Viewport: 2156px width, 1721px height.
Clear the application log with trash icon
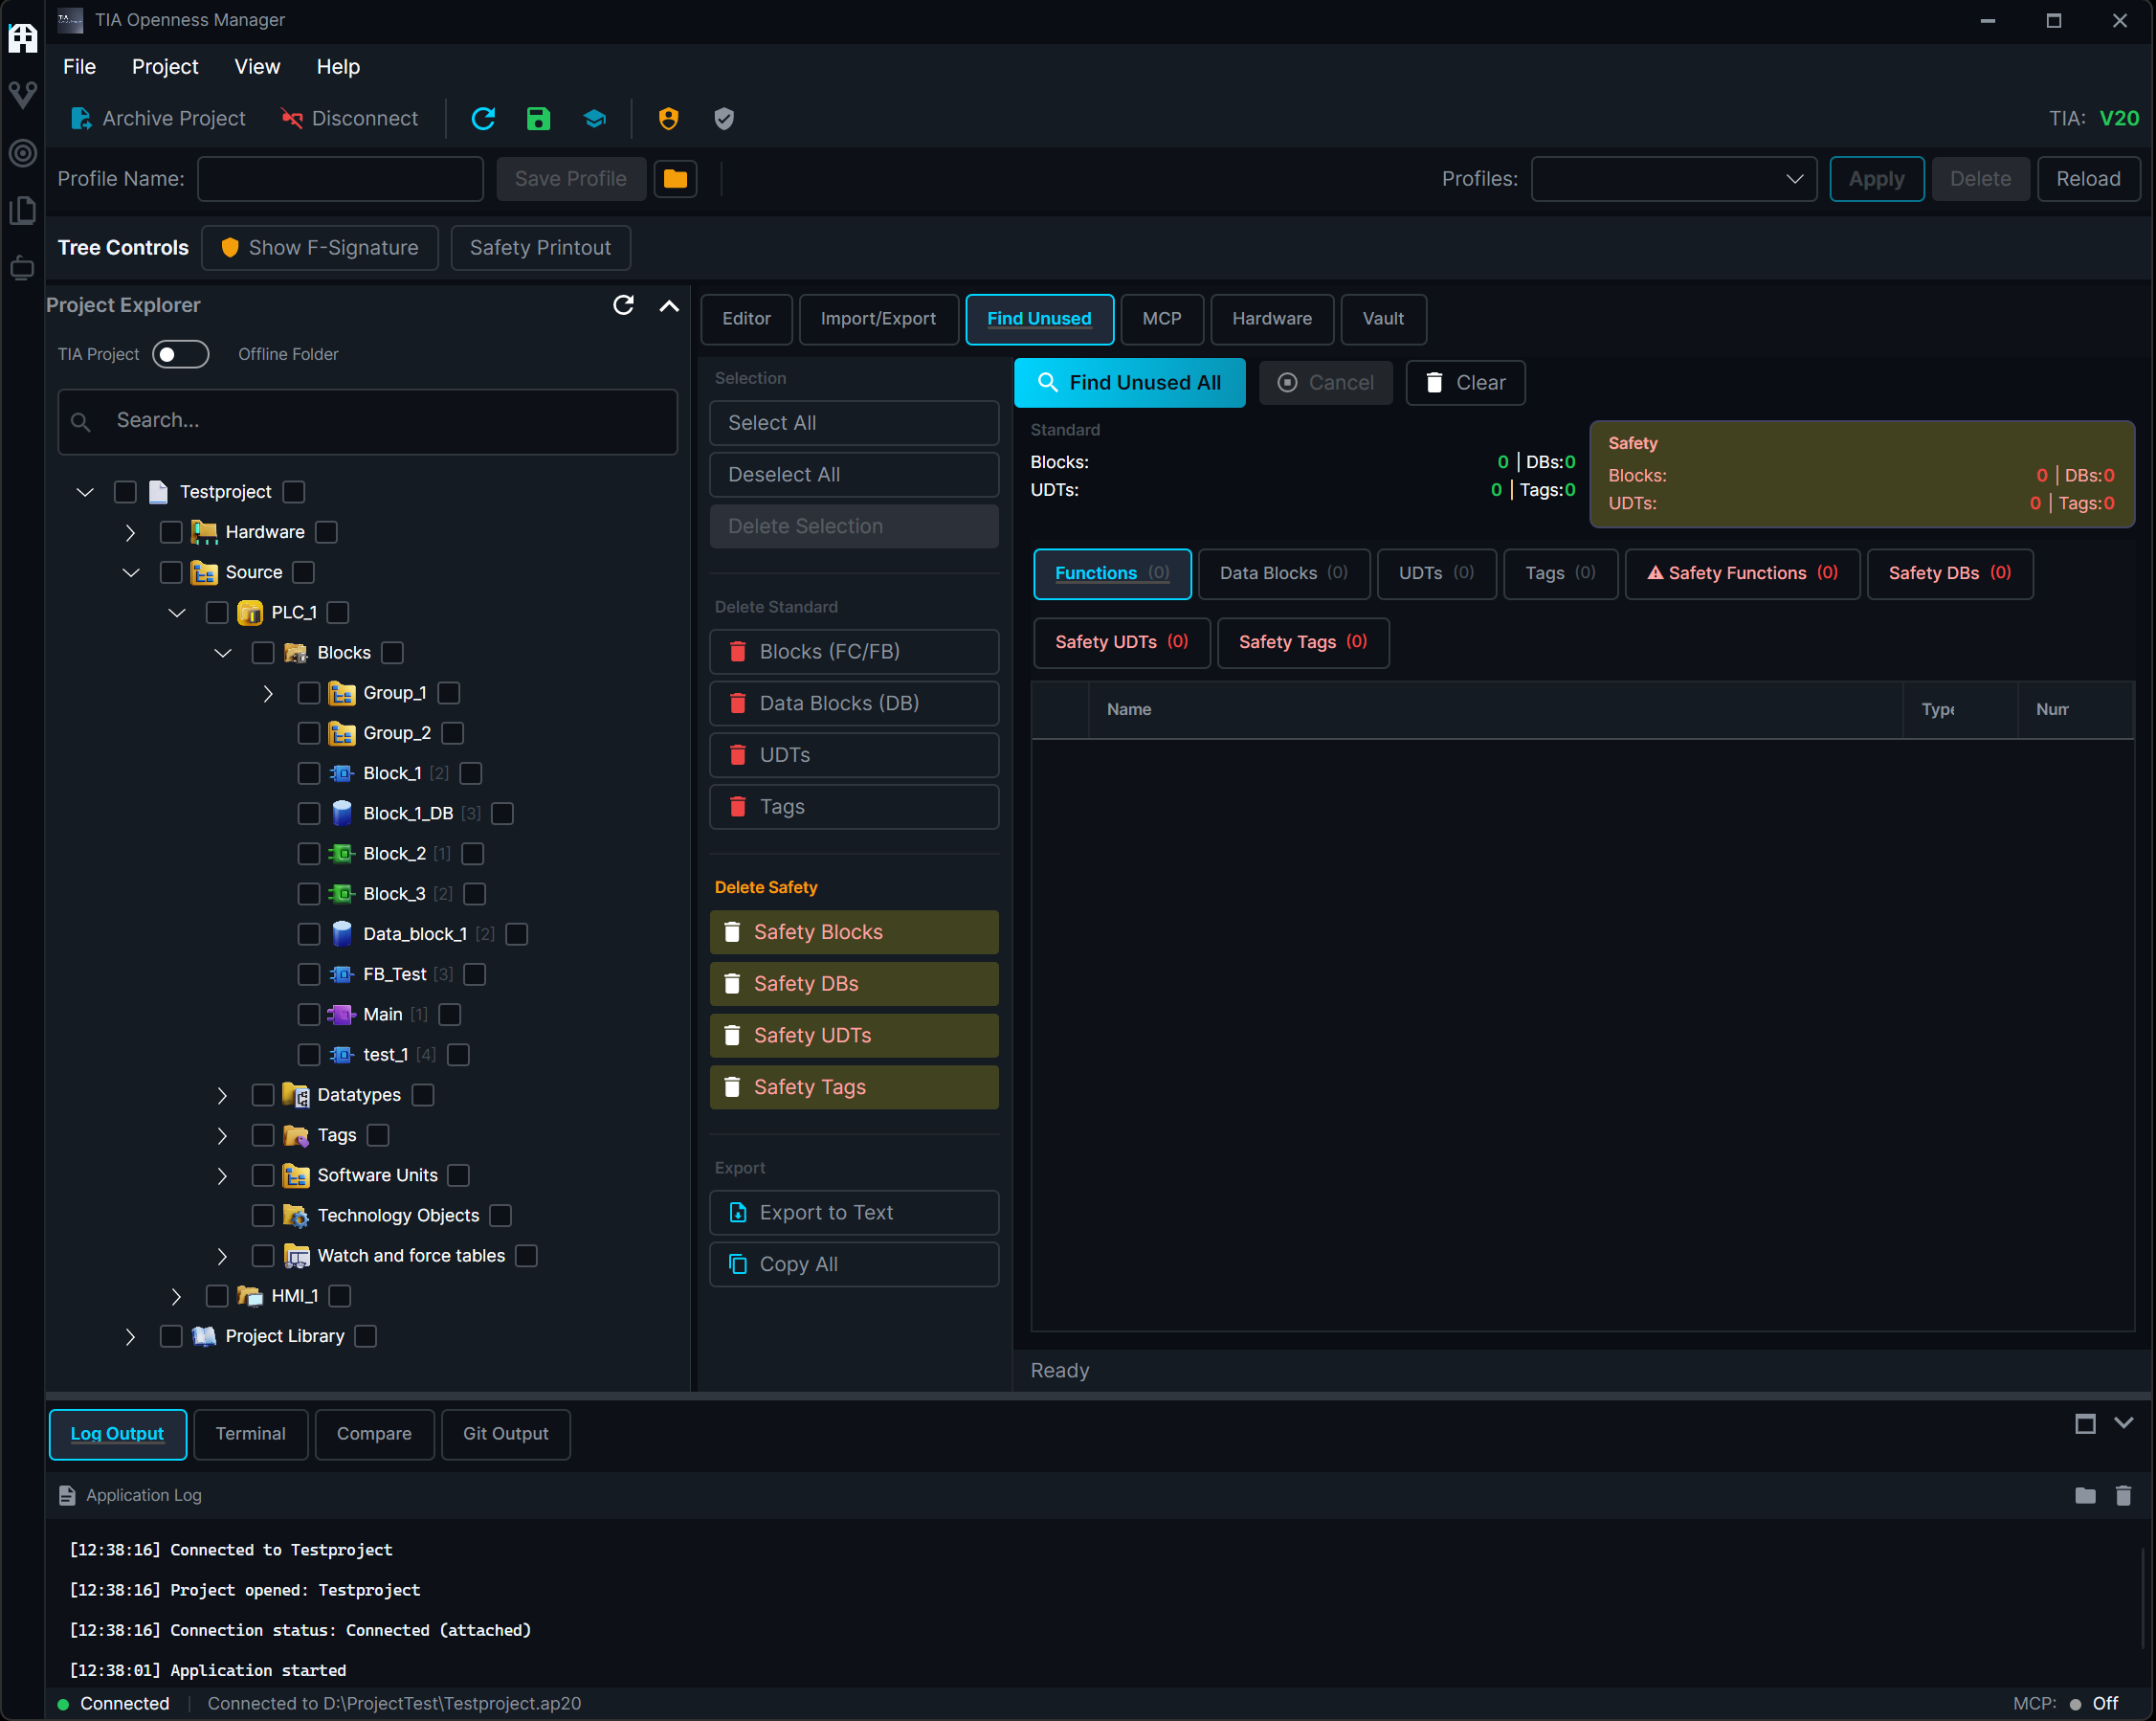pyautogui.click(x=2123, y=1495)
